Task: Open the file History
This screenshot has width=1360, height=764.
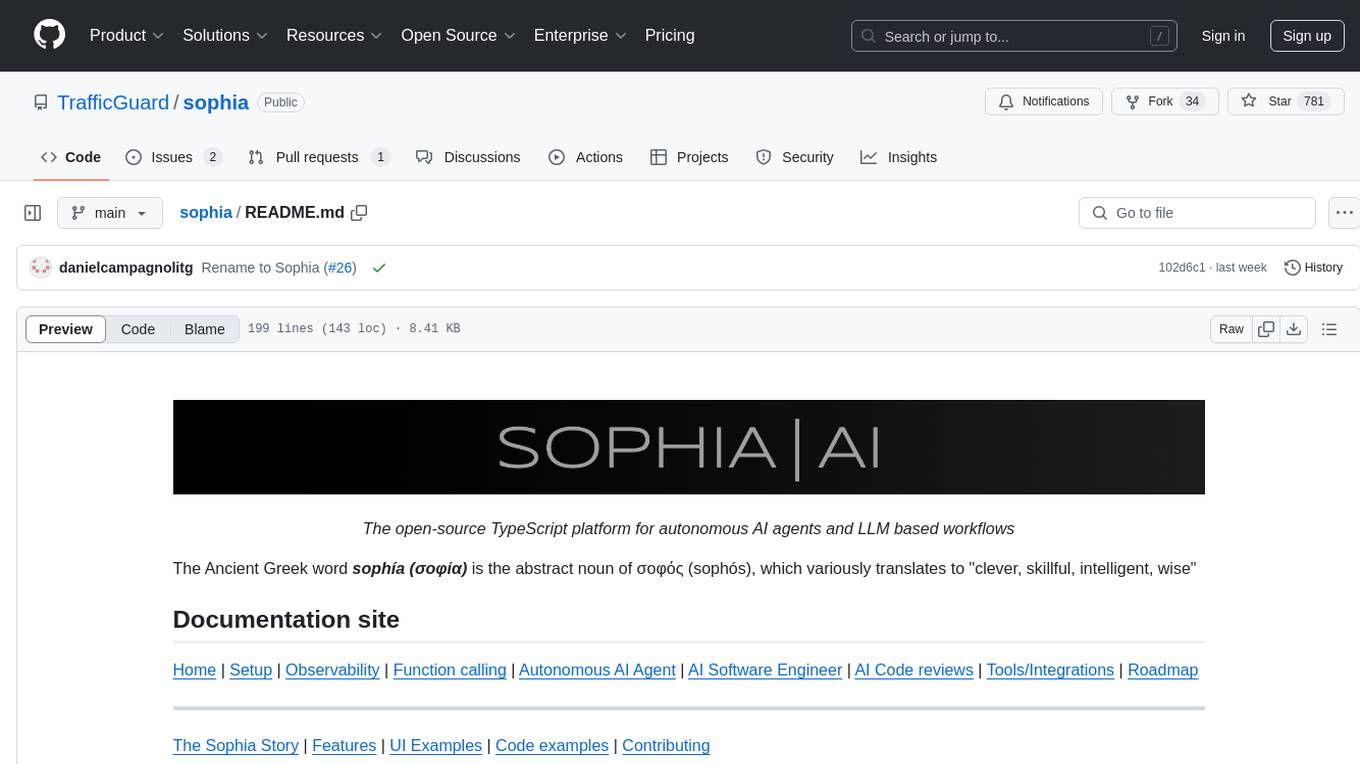Action: point(1313,268)
